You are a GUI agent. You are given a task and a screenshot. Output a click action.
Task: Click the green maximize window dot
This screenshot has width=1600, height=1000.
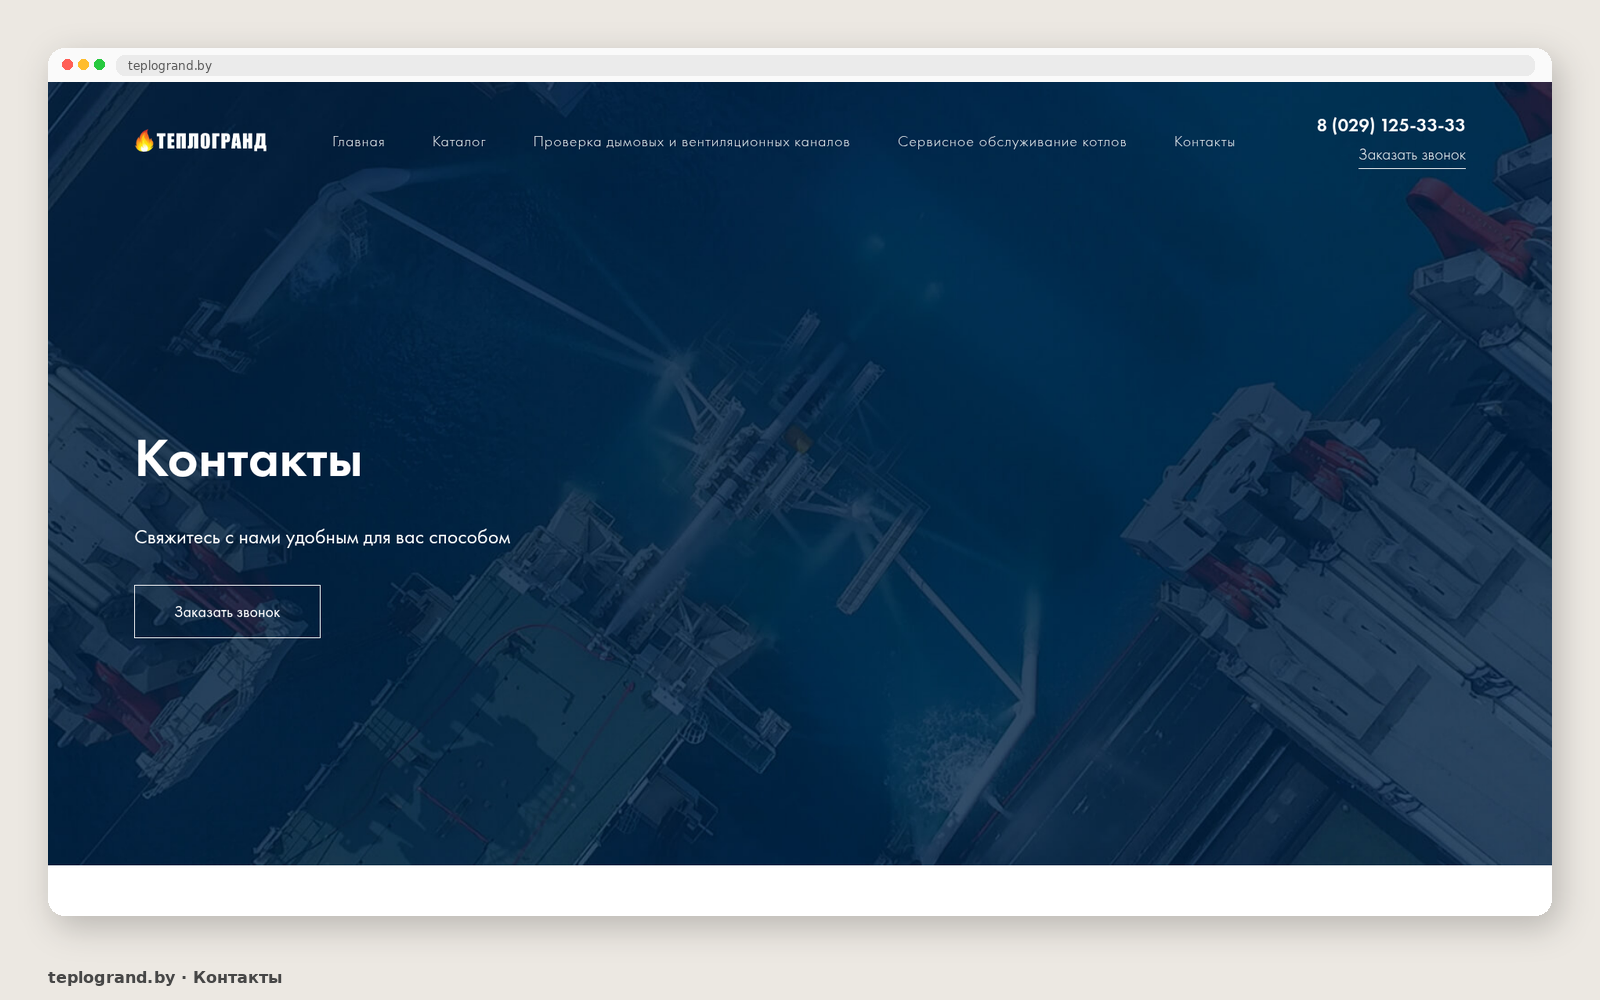(100, 65)
